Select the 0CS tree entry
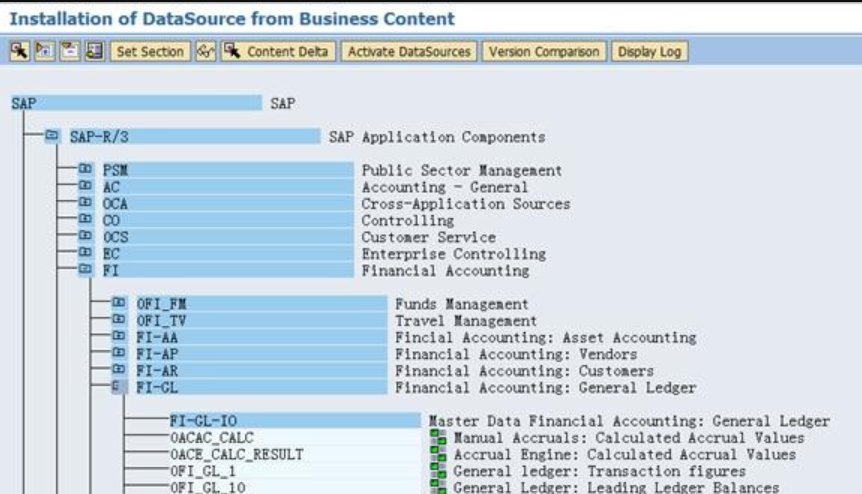The width and height of the screenshot is (862, 494). 228,237
